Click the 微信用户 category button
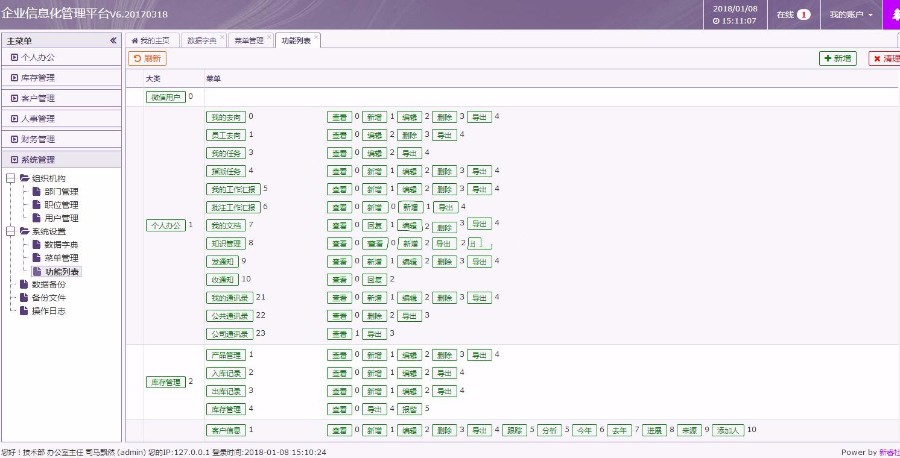 tap(165, 97)
